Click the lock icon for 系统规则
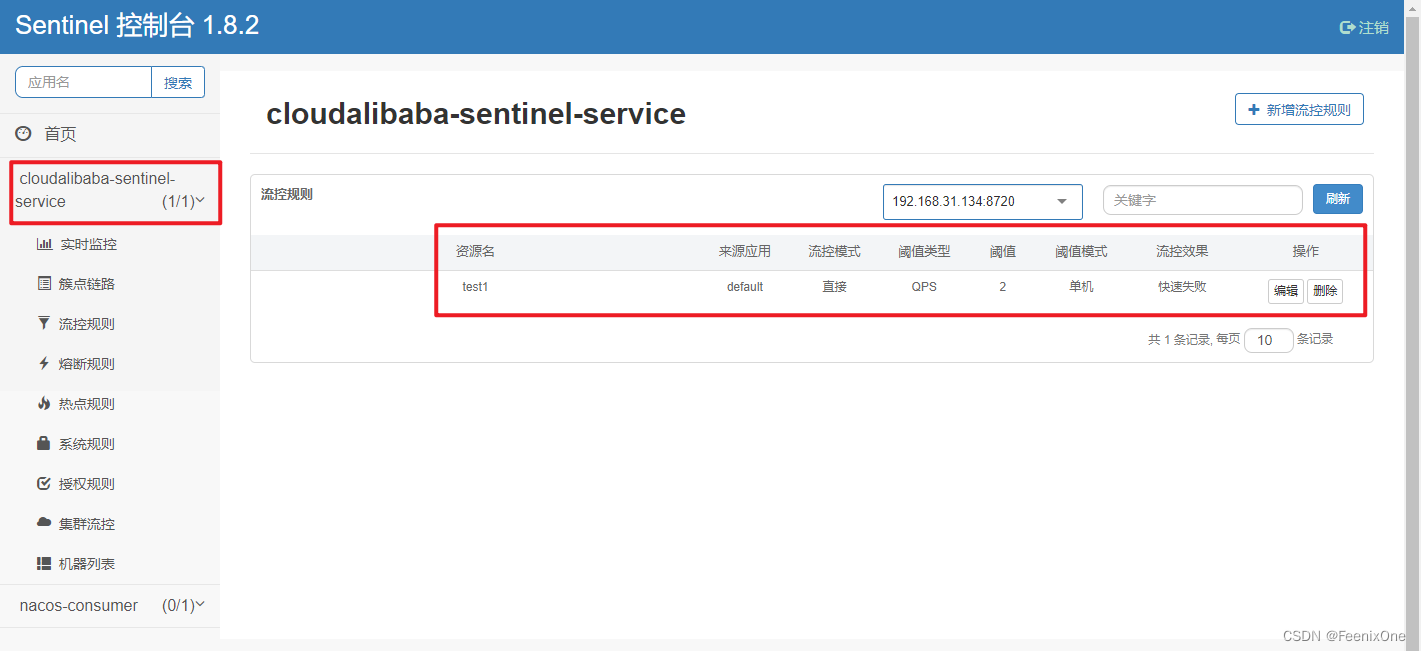The width and height of the screenshot is (1421, 651). (x=44, y=443)
